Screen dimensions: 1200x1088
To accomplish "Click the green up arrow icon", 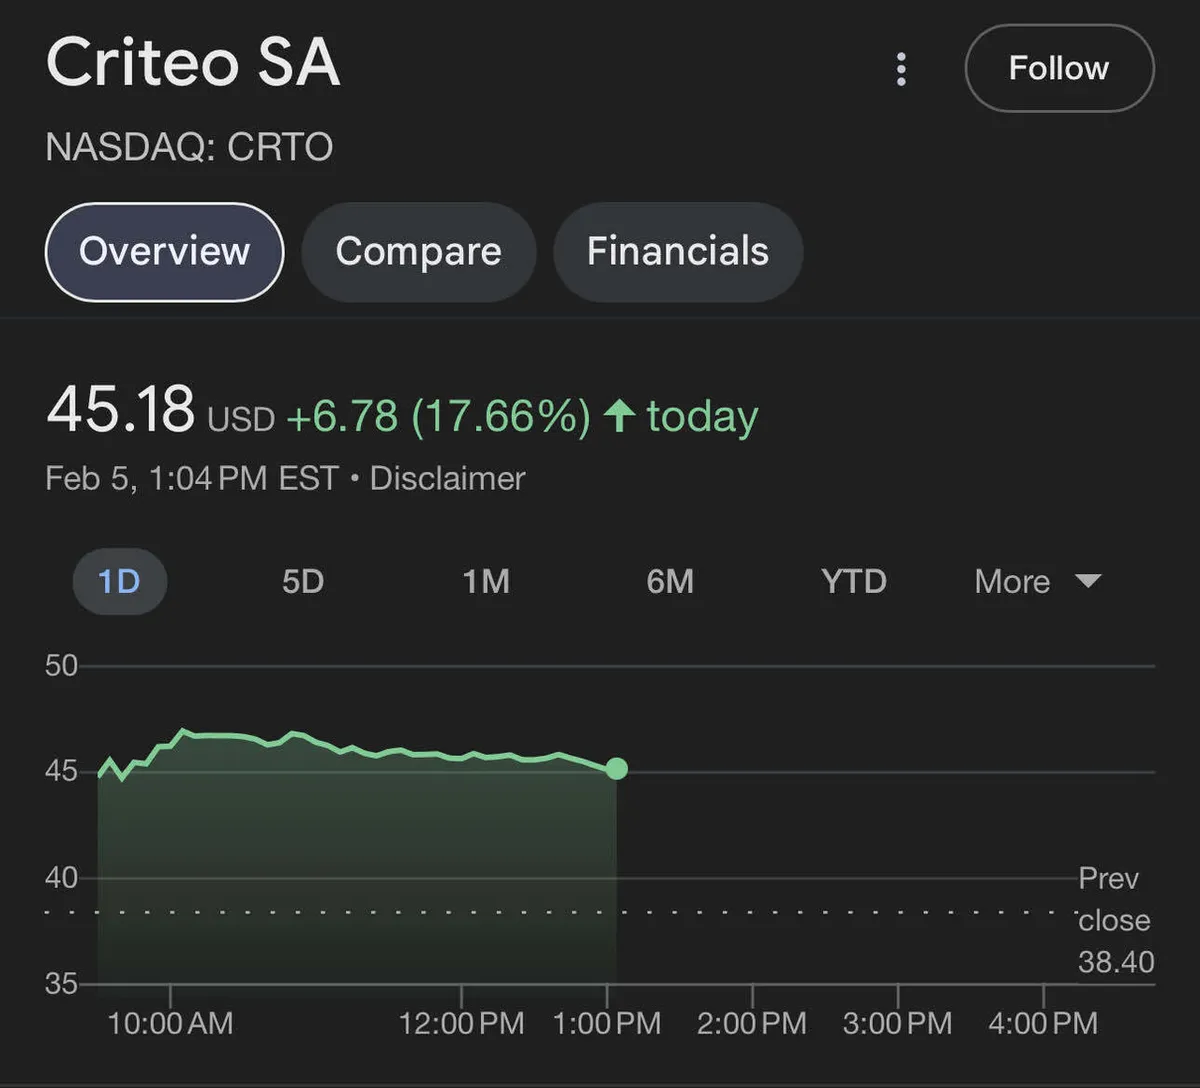I will click(620, 416).
